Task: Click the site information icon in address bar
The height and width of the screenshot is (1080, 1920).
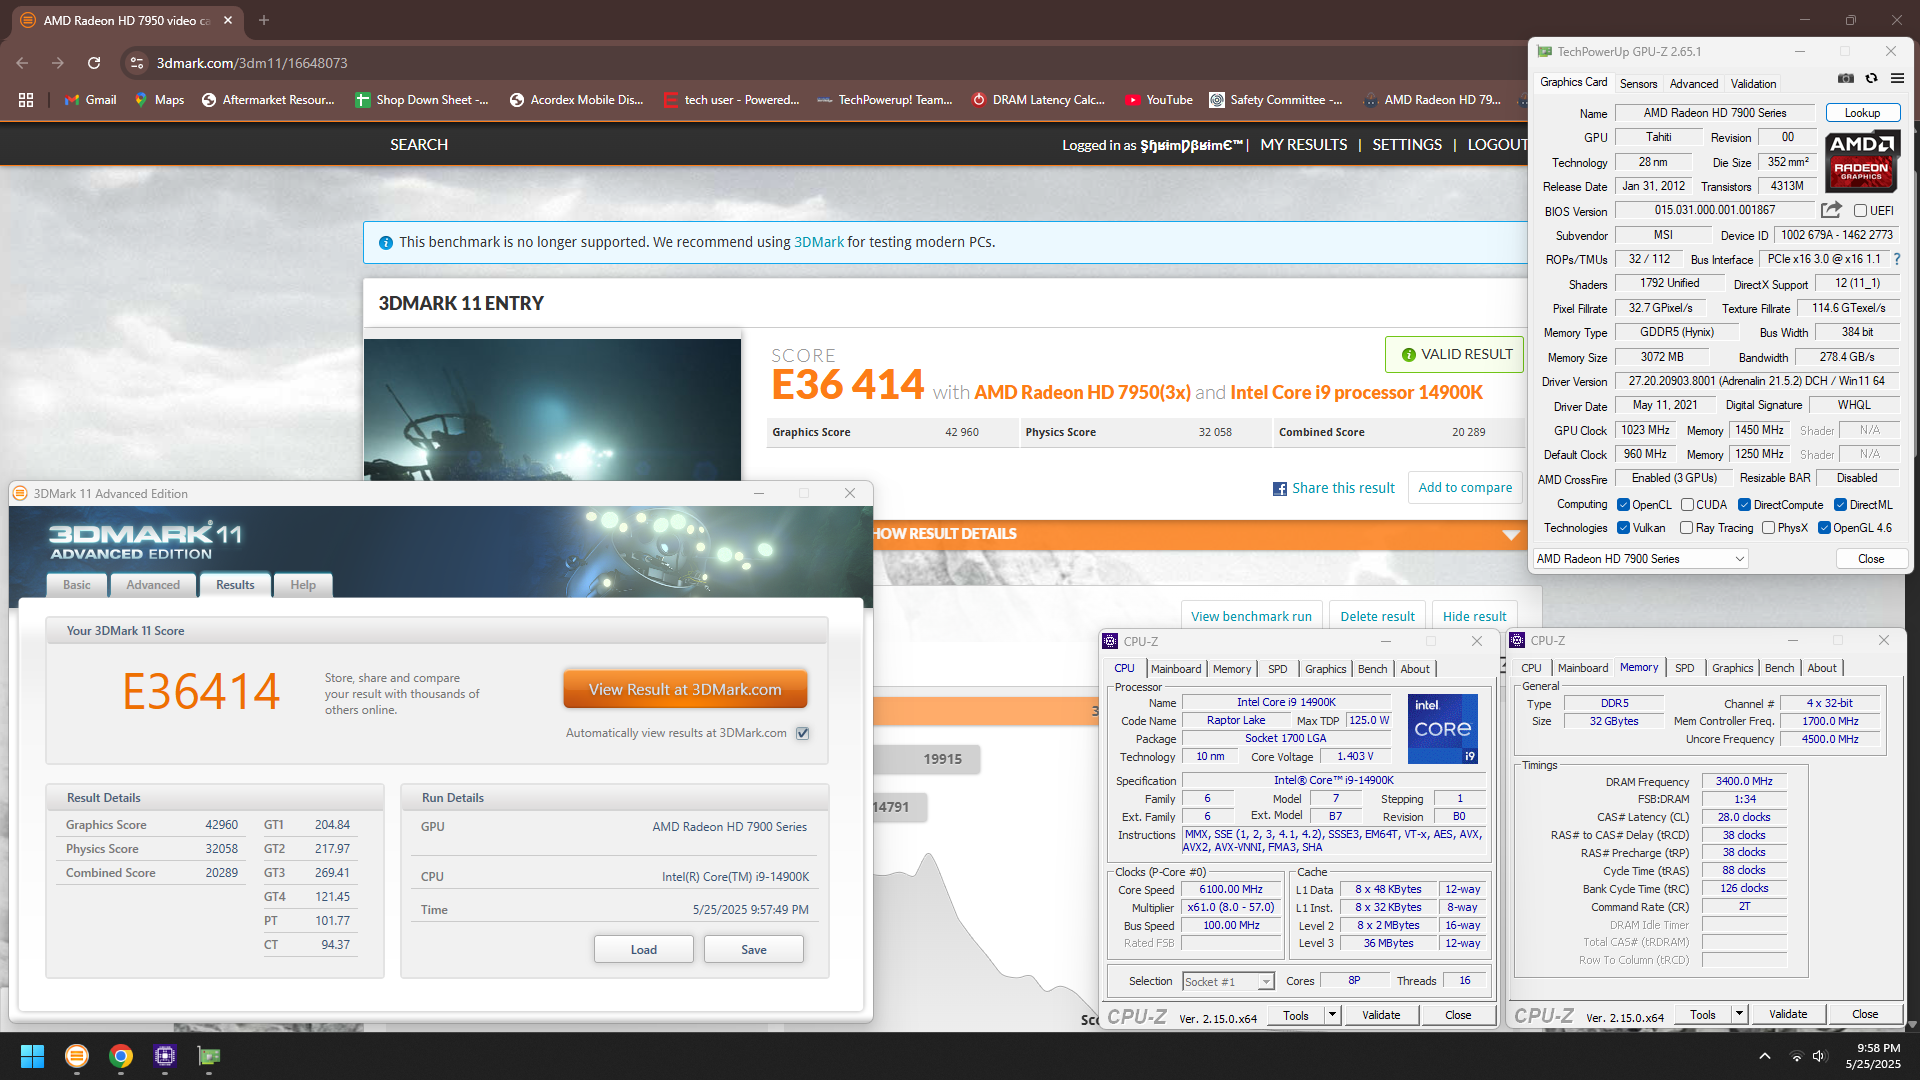Action: pyautogui.click(x=137, y=63)
